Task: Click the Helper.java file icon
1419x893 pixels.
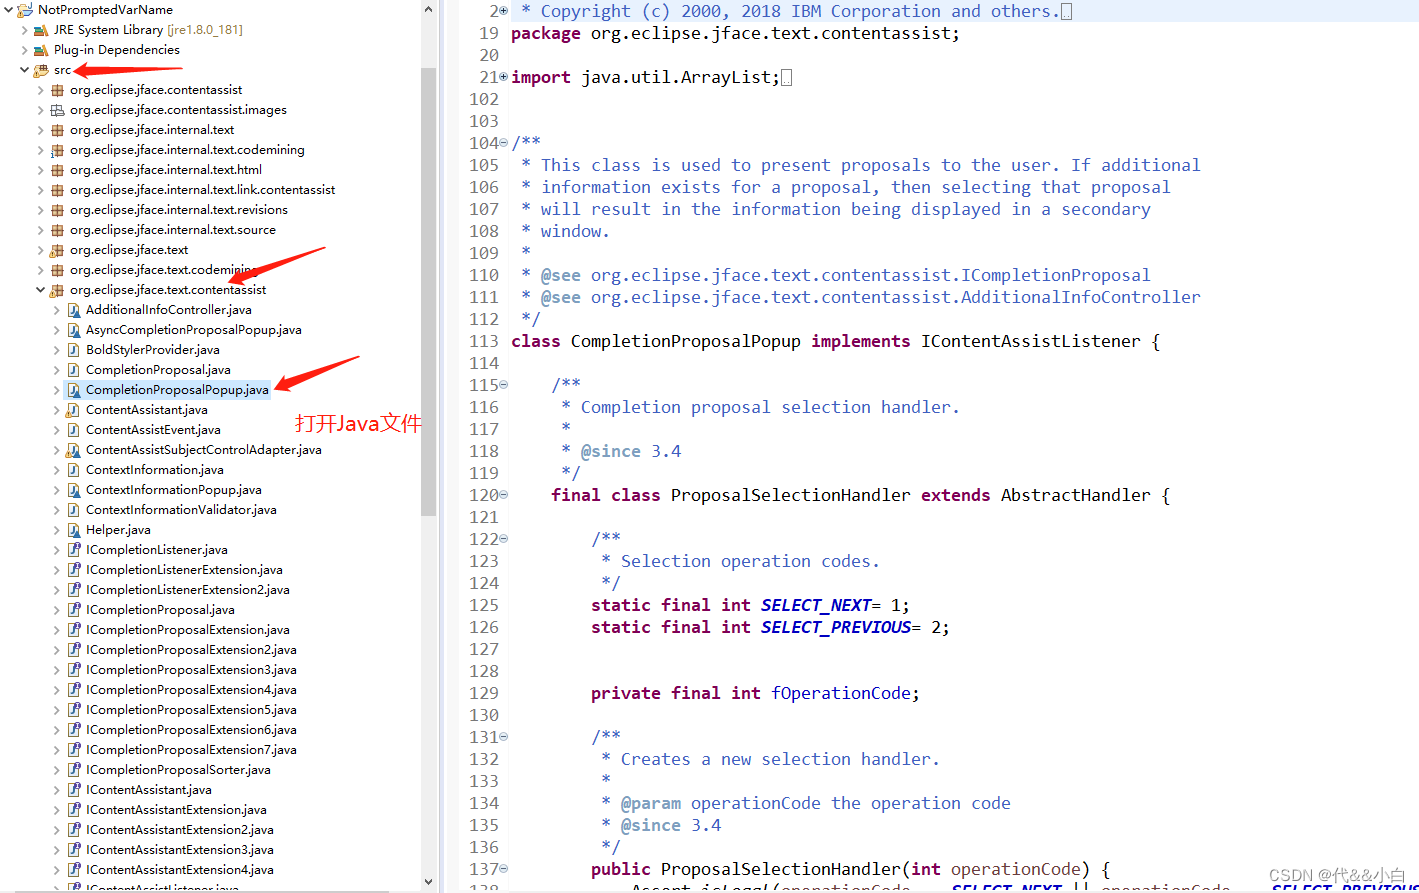Action: (x=73, y=530)
